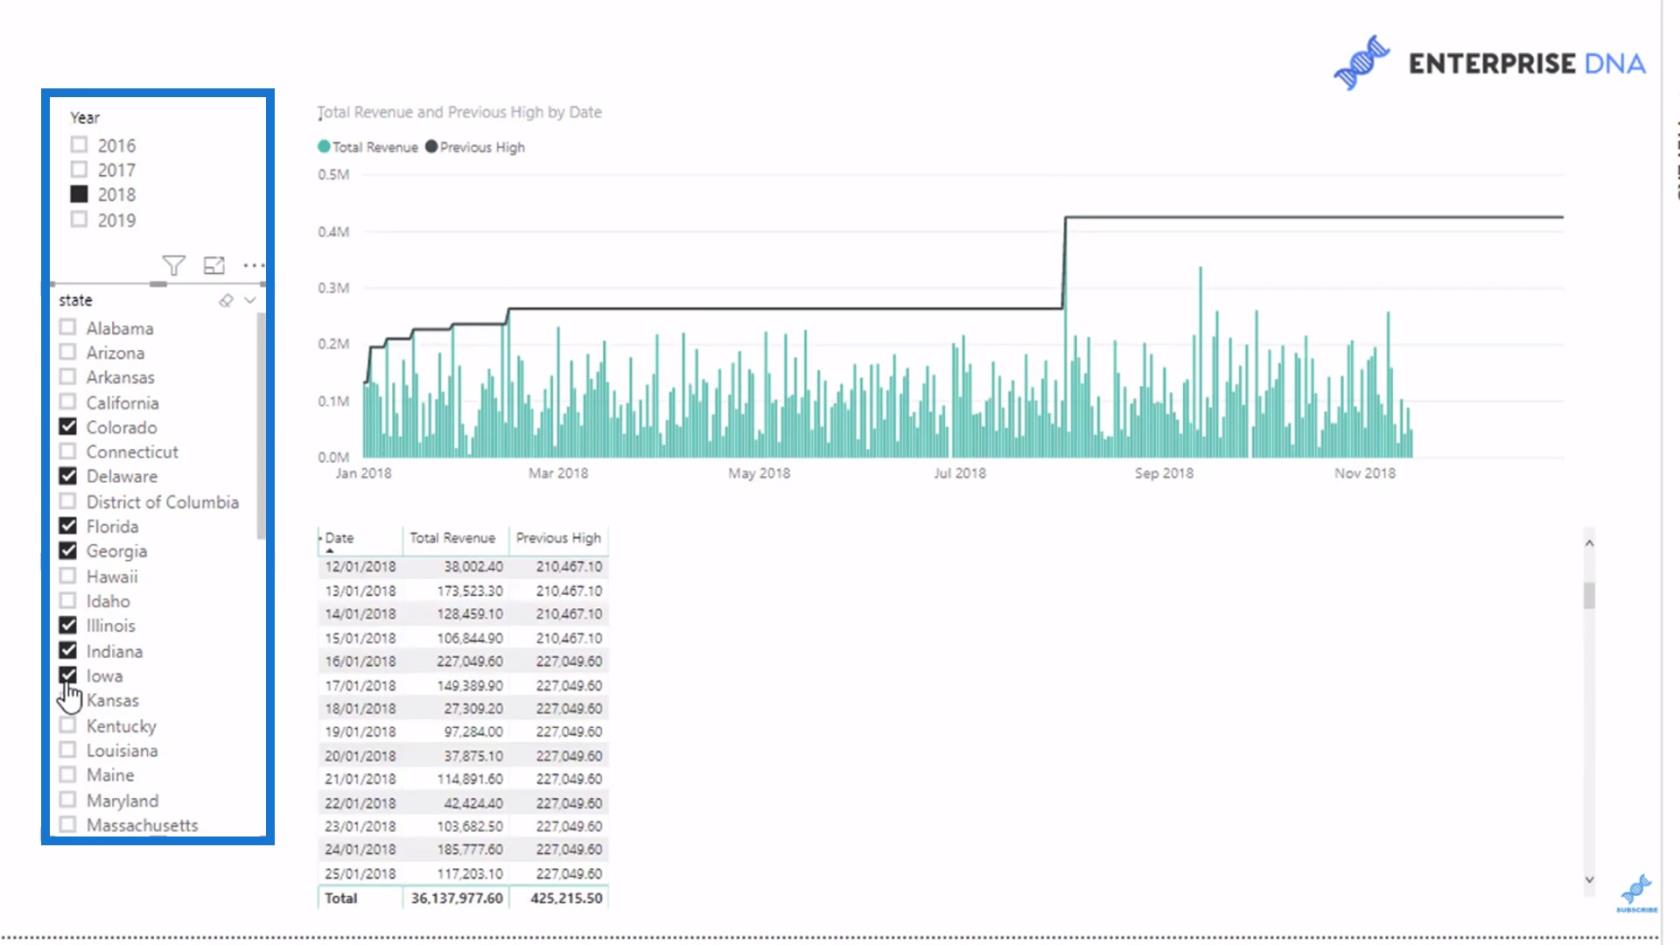The height and width of the screenshot is (945, 1680).
Task: Check the Hawaii state checkbox
Action: pyautogui.click(x=68, y=576)
